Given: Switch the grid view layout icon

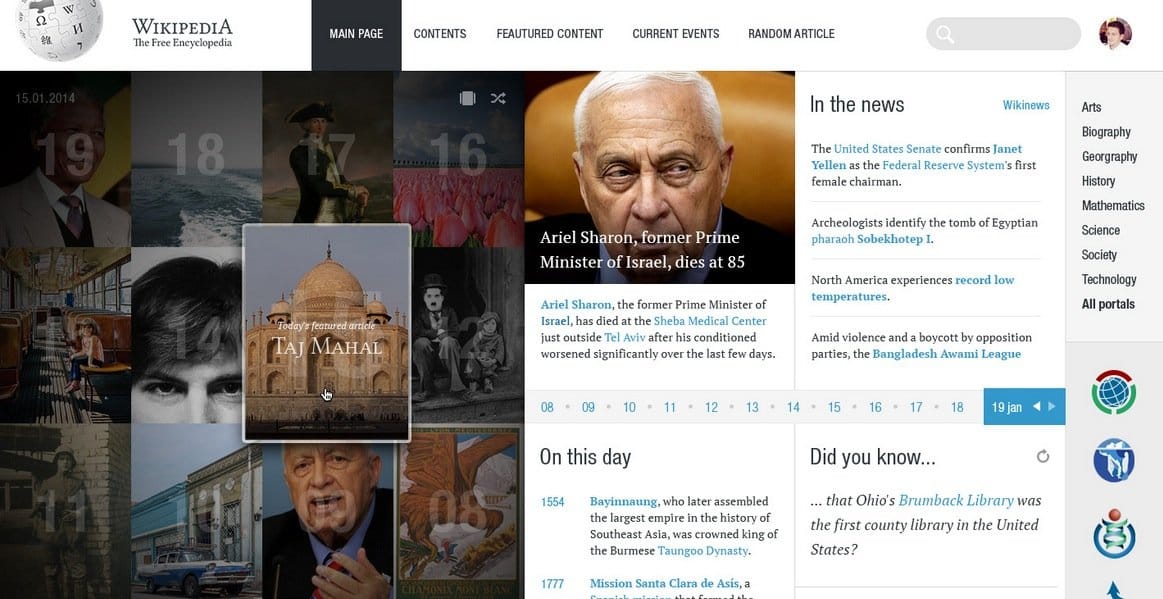Looking at the screenshot, I should click(467, 98).
